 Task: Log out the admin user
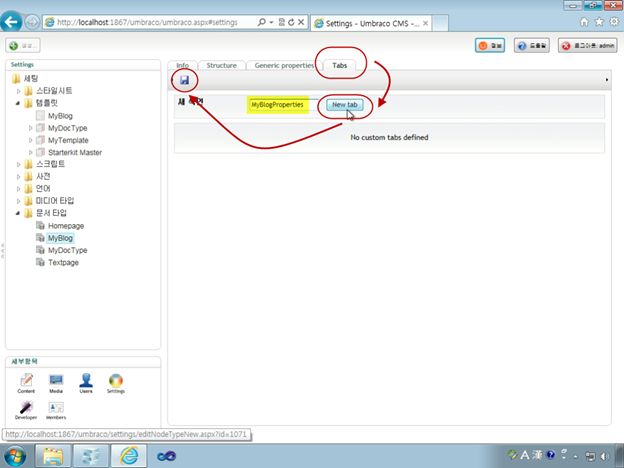click(x=587, y=46)
